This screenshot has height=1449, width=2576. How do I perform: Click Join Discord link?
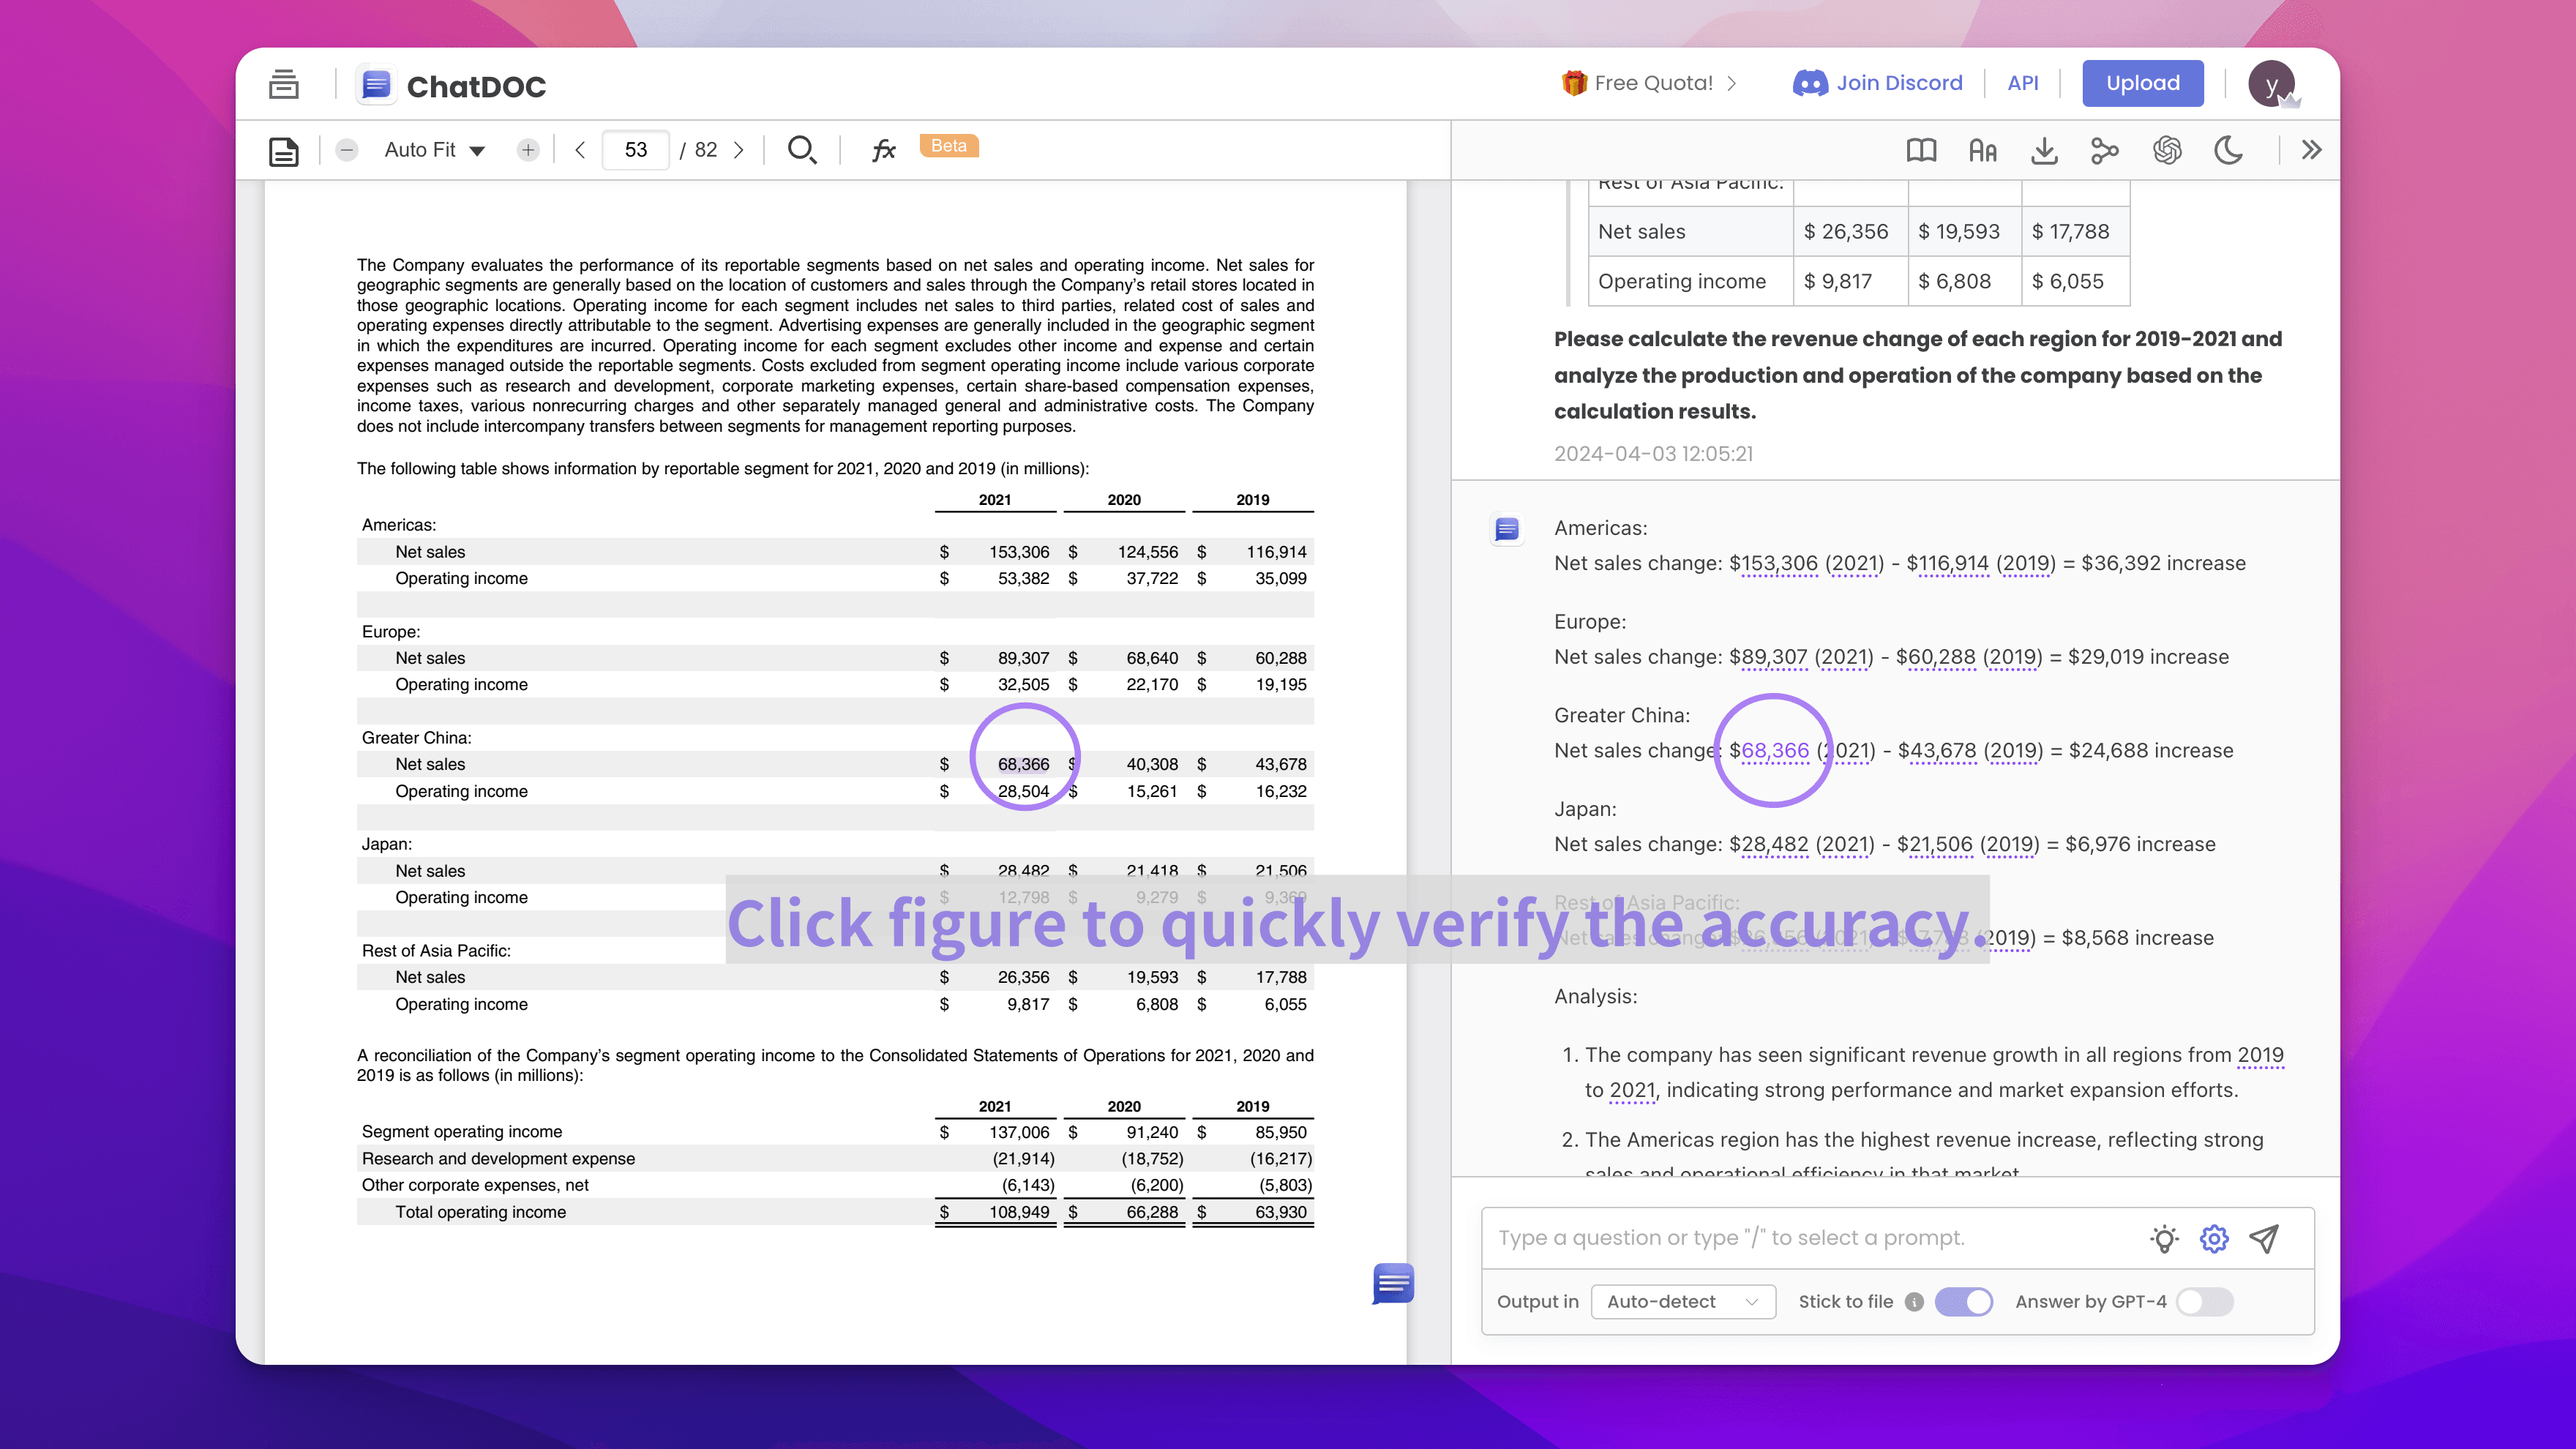(1878, 83)
